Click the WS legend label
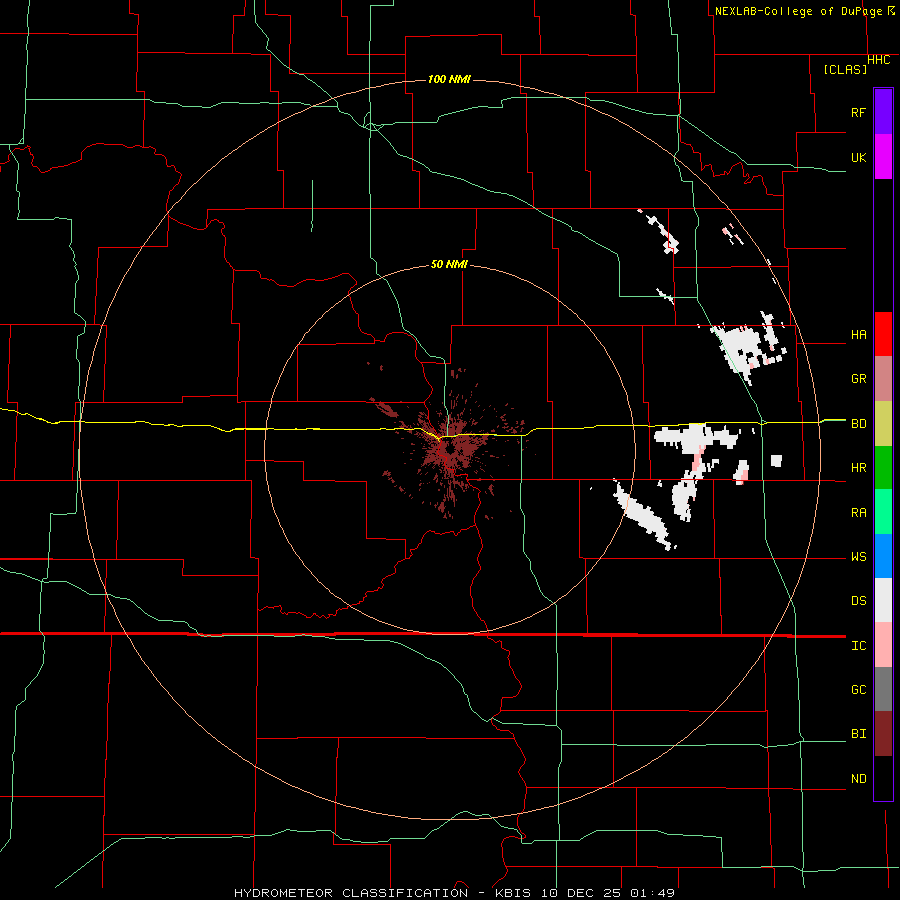The height and width of the screenshot is (900, 900). [x=858, y=557]
